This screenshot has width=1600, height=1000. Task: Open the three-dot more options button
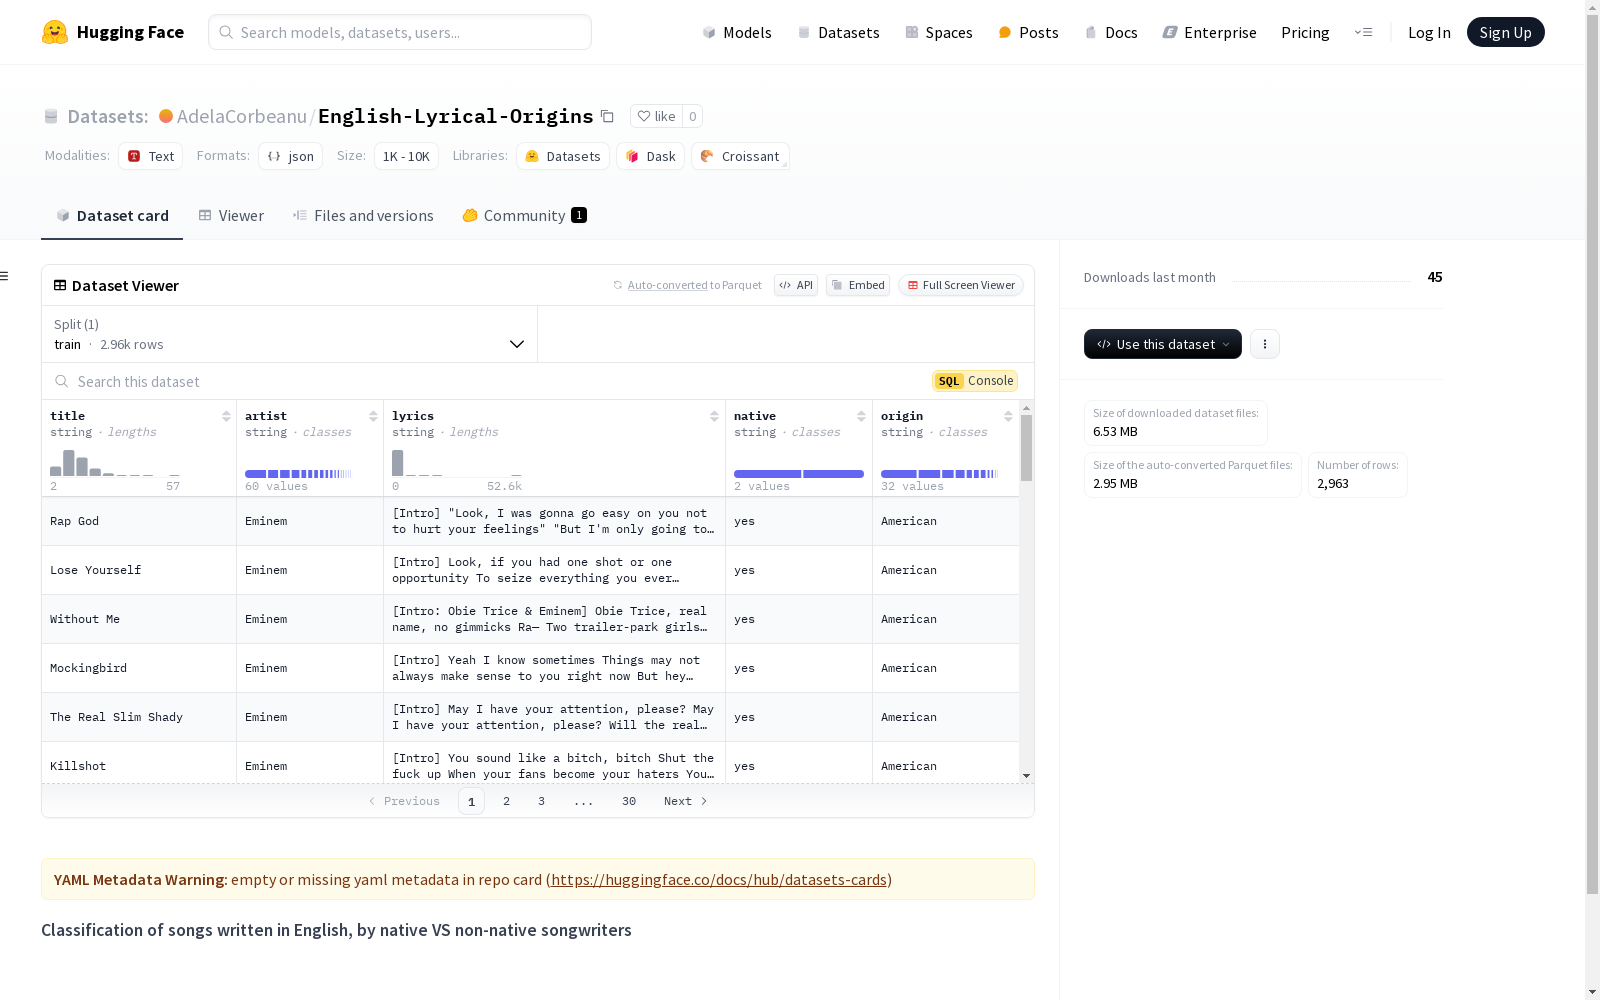(1265, 344)
